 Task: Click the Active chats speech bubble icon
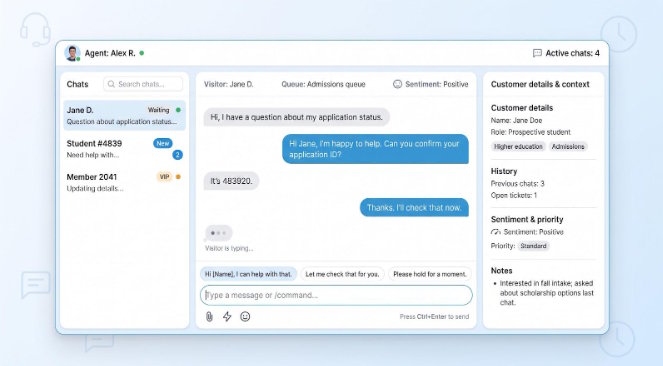coord(537,53)
